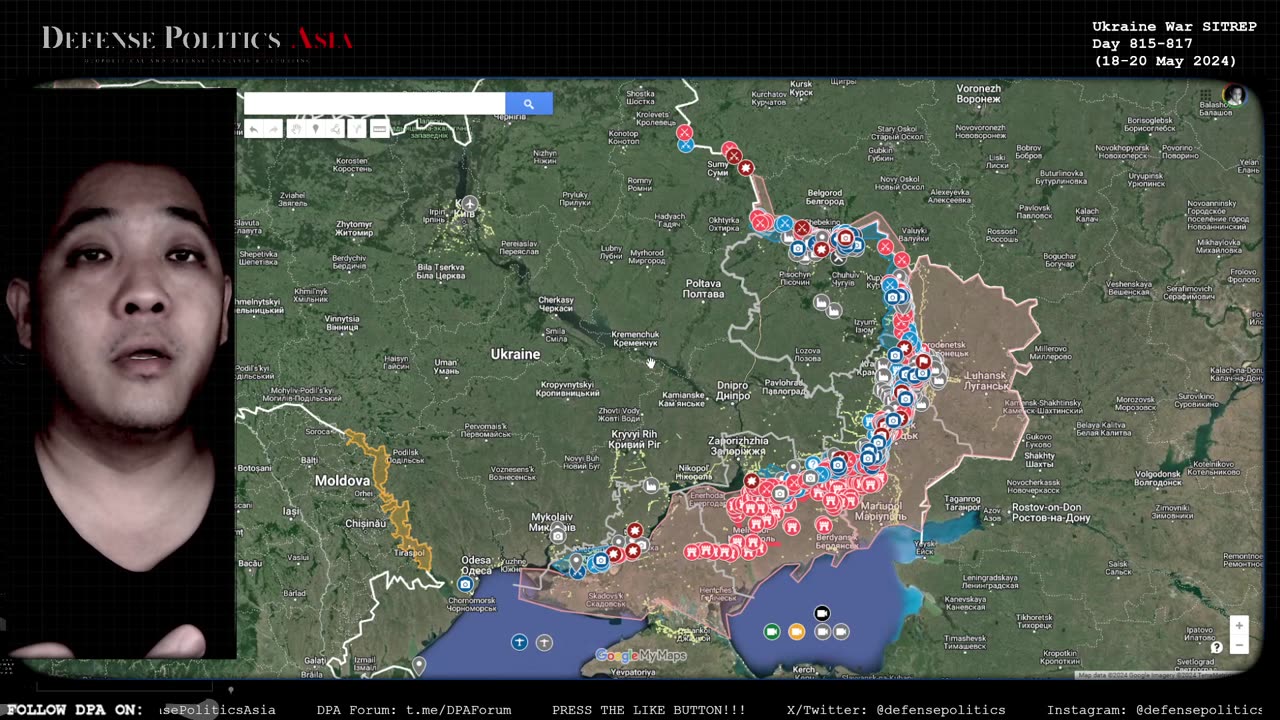This screenshot has width=1280, height=720.
Task: Select the Add marker pin tool
Action: point(315,129)
